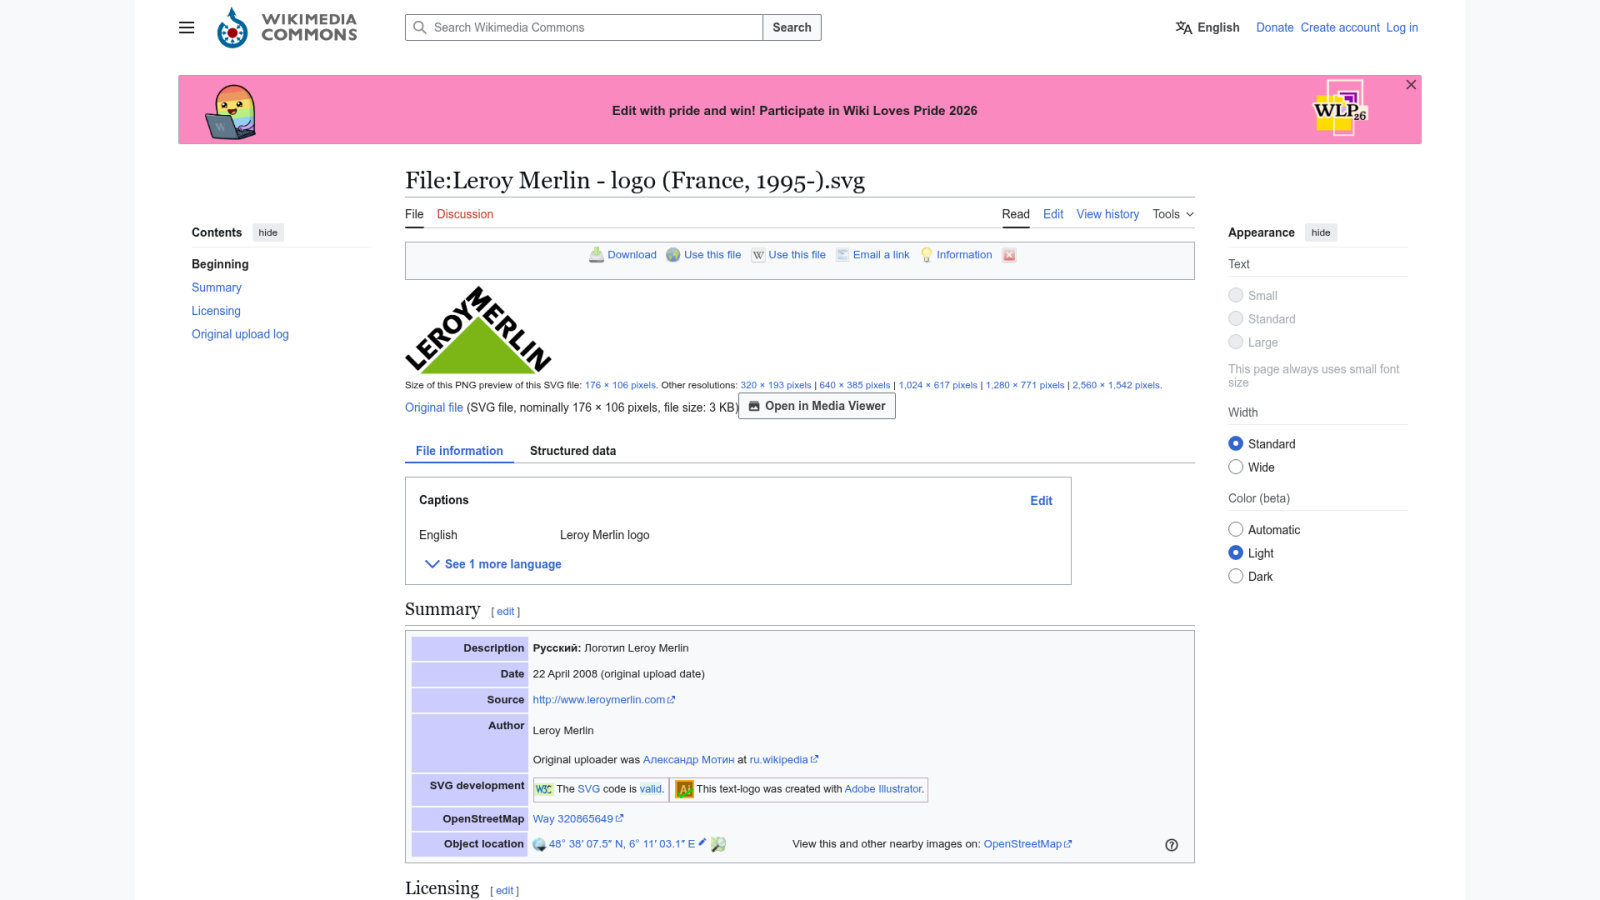
Task: Expand See 1 more language captions
Action: (493, 564)
